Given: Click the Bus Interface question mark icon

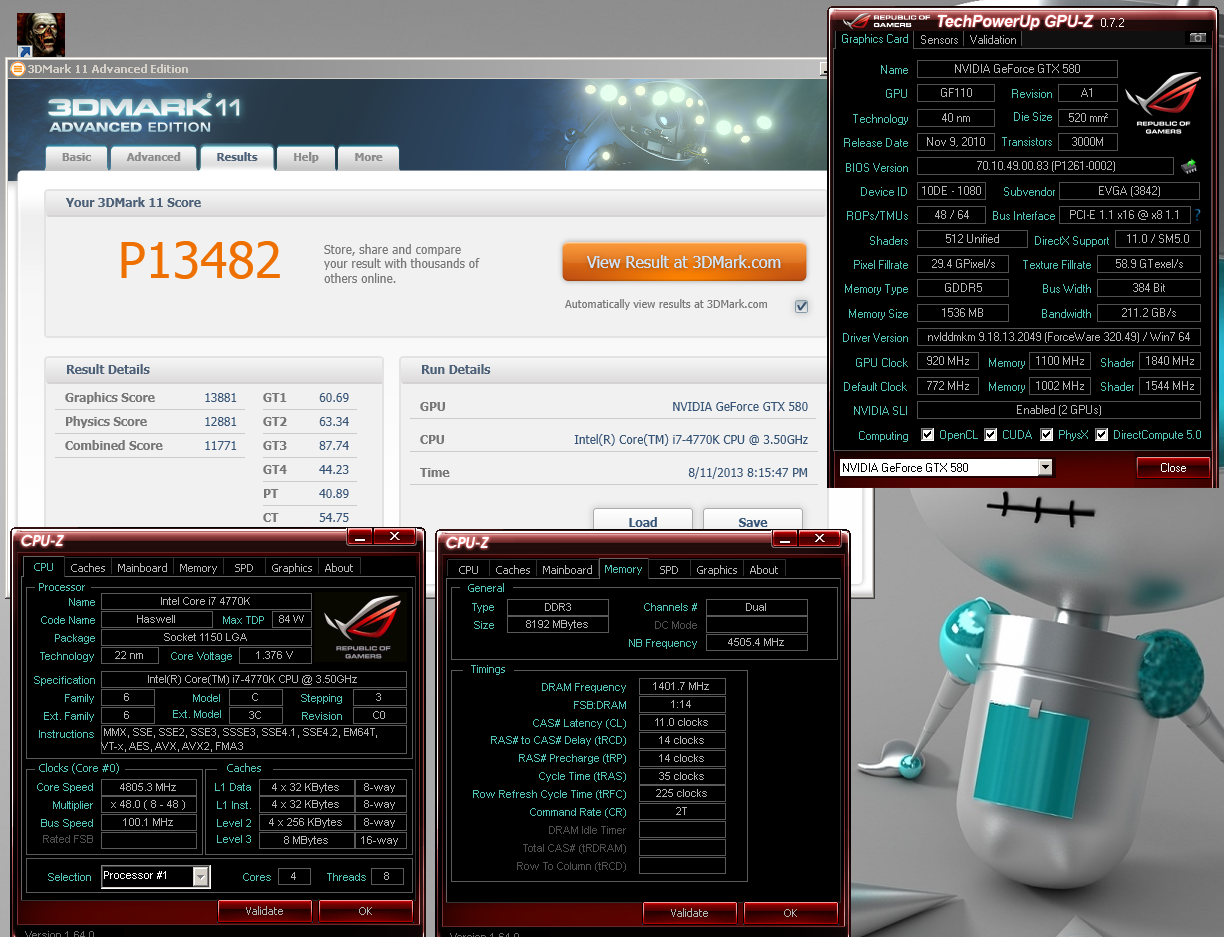Looking at the screenshot, I should [x=1197, y=215].
